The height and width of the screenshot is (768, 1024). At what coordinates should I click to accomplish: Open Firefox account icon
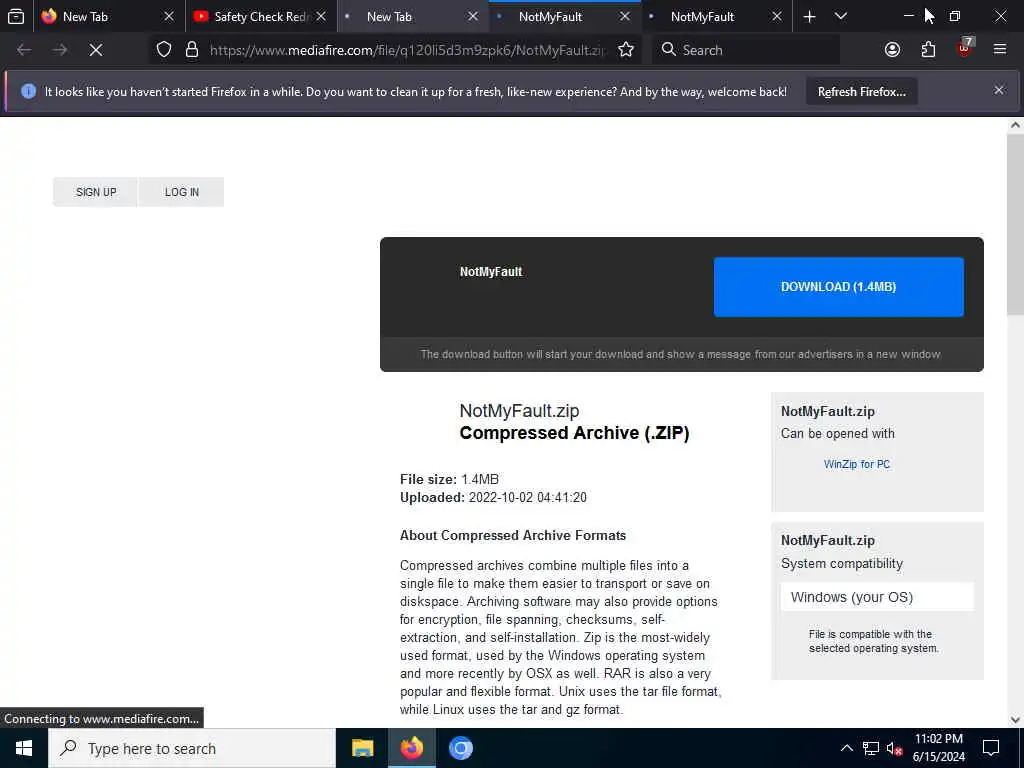click(x=892, y=50)
